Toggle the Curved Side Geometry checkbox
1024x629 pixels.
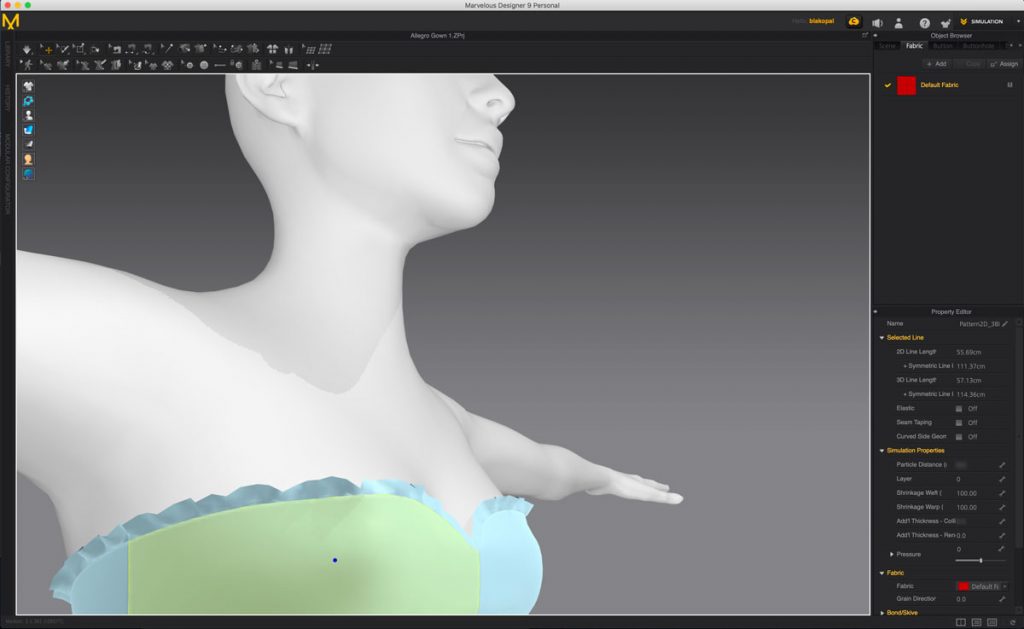pos(959,436)
